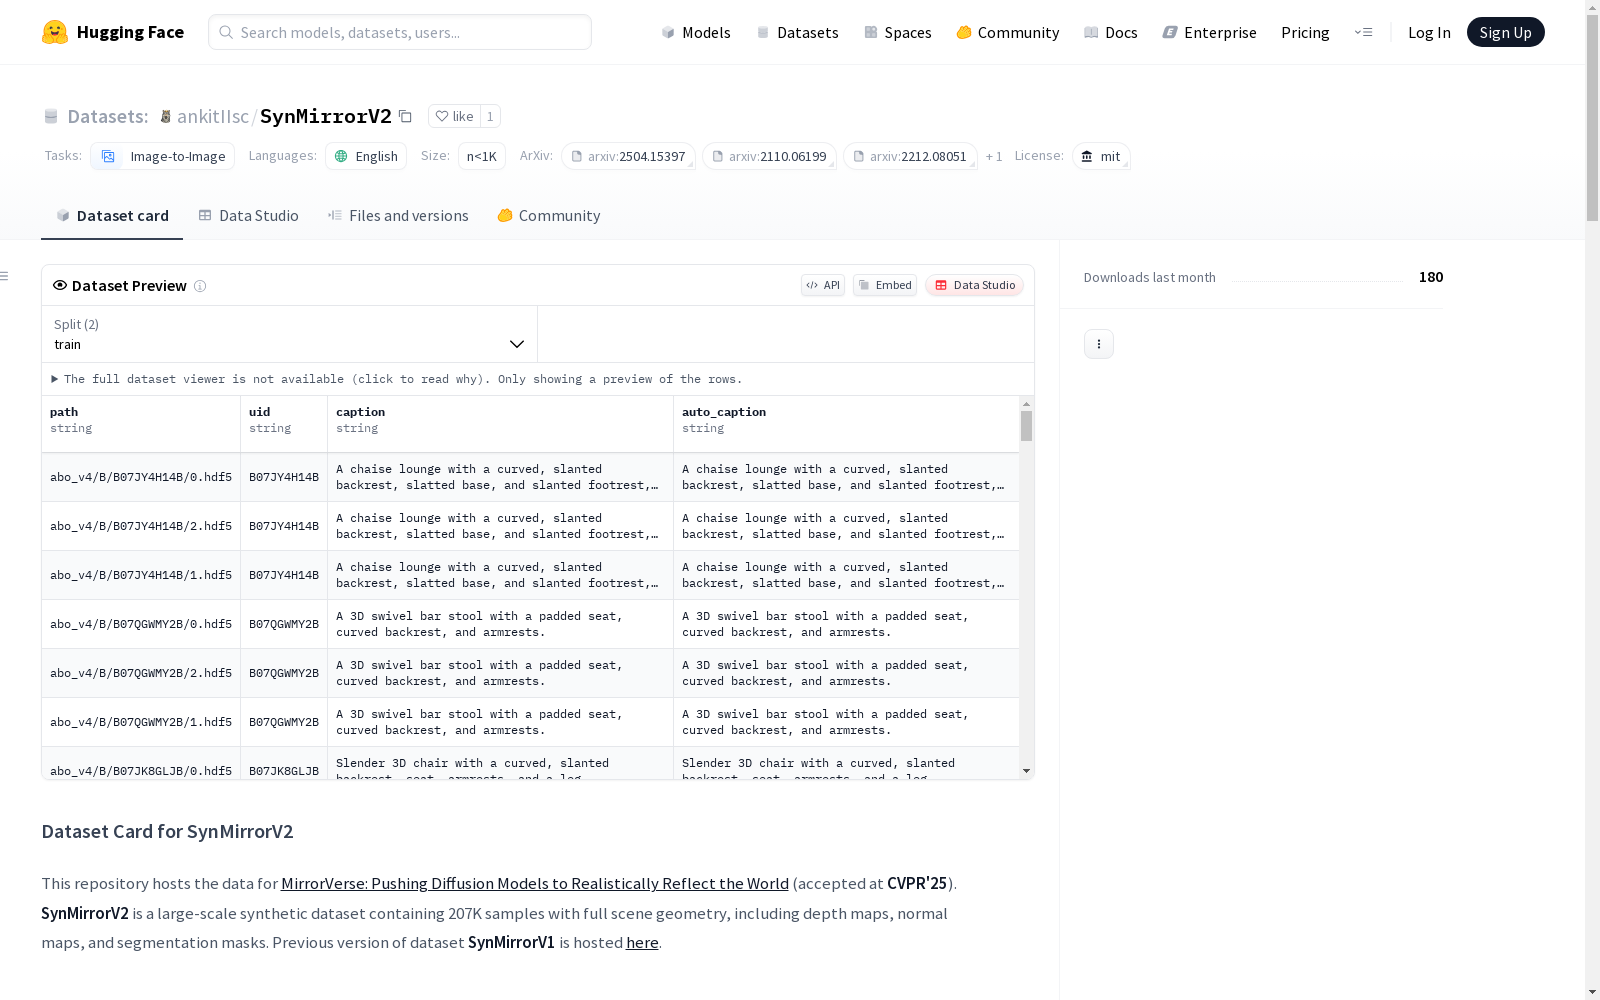Click the Dataset Preview info icon
This screenshot has width=1600, height=1000.
click(200, 286)
